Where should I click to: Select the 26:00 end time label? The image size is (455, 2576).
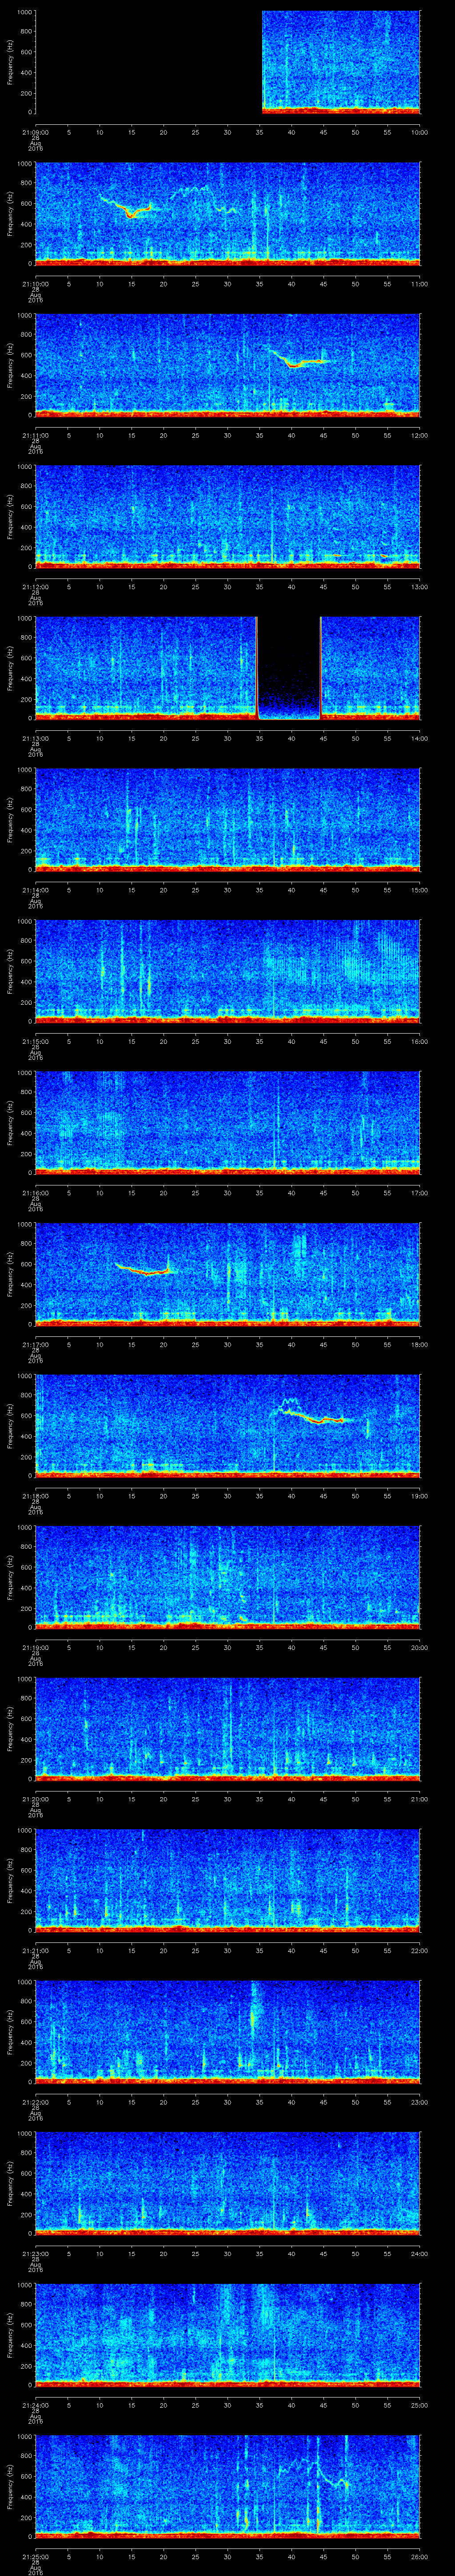pyautogui.click(x=420, y=2557)
